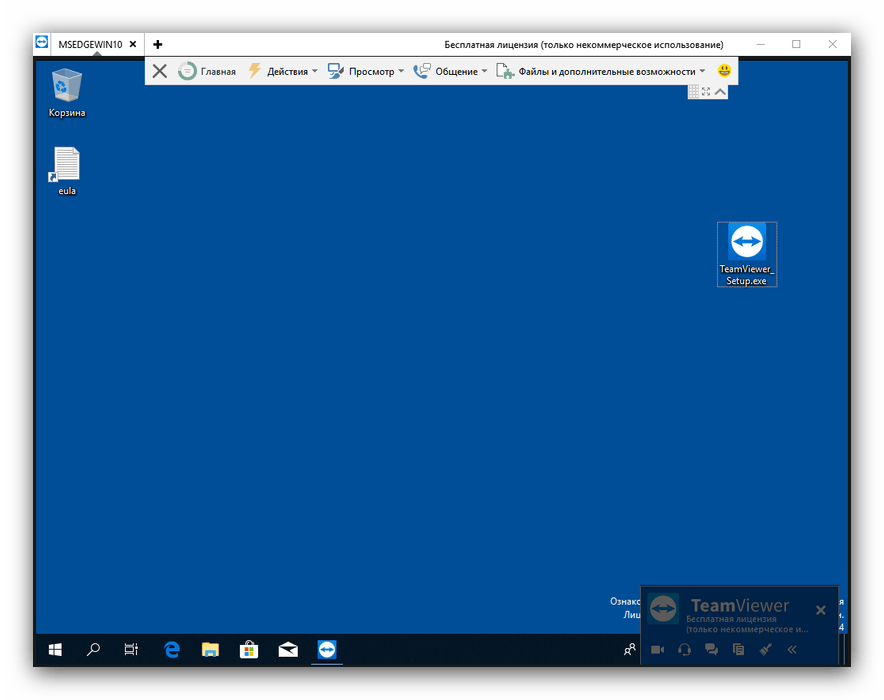This screenshot has height=700, width=884.
Task: Click the file transfer documents icon
Action: point(738,650)
